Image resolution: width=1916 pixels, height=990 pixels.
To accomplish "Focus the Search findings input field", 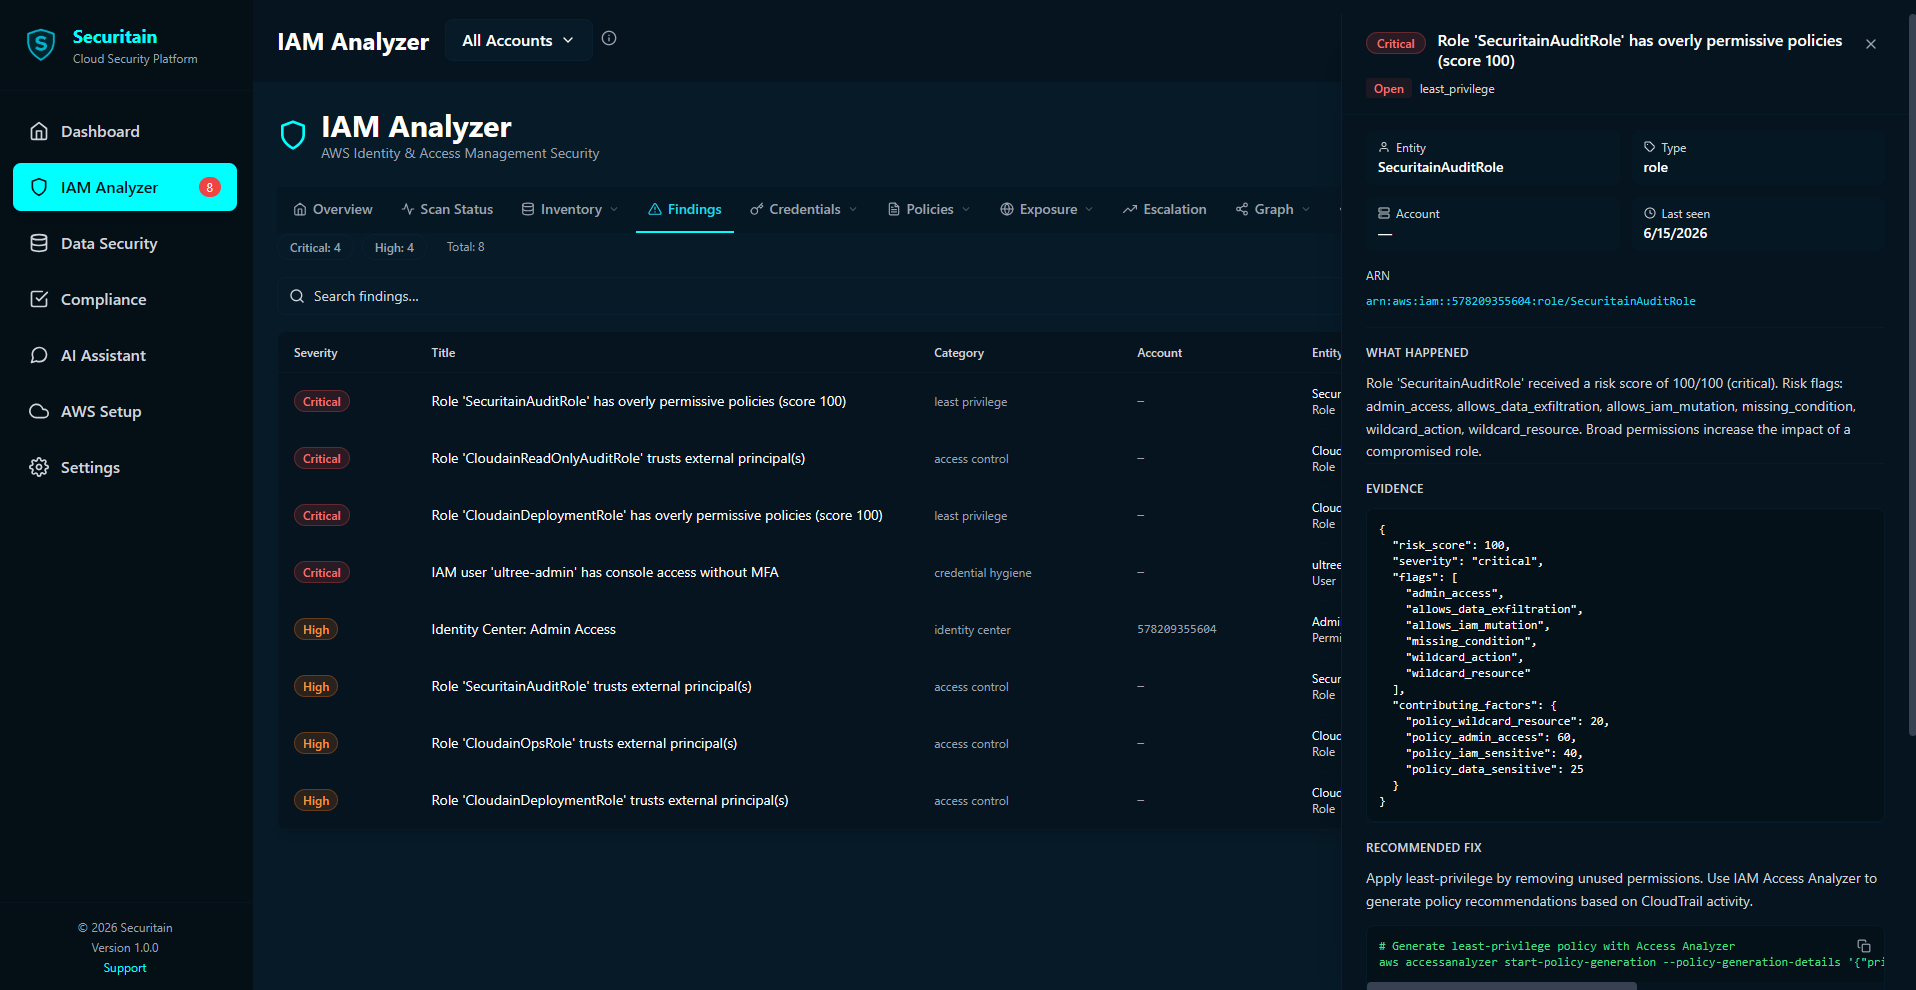I will click(810, 296).
